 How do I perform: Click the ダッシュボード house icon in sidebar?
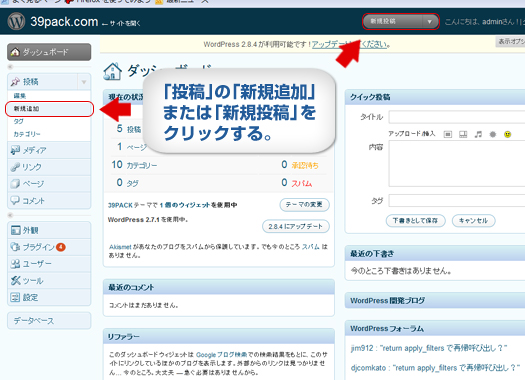[15, 52]
